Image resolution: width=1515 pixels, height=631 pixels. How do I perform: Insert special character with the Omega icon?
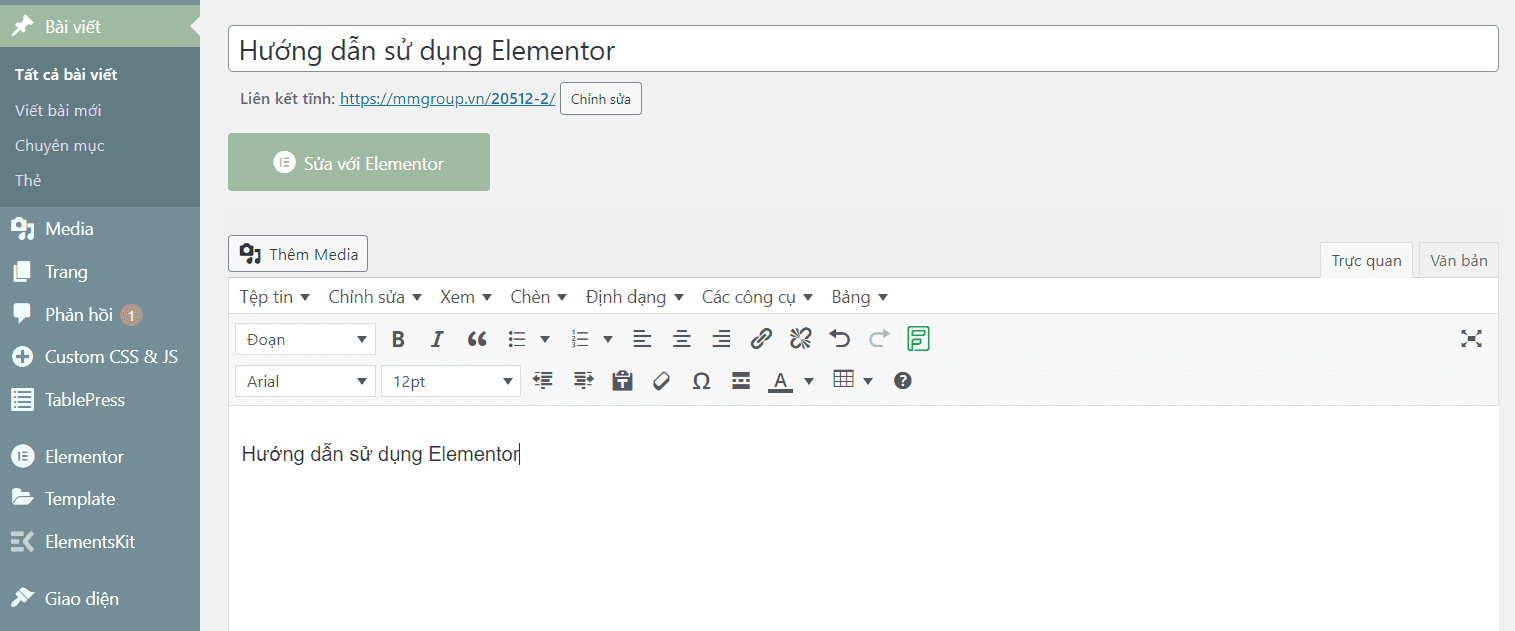coord(701,381)
